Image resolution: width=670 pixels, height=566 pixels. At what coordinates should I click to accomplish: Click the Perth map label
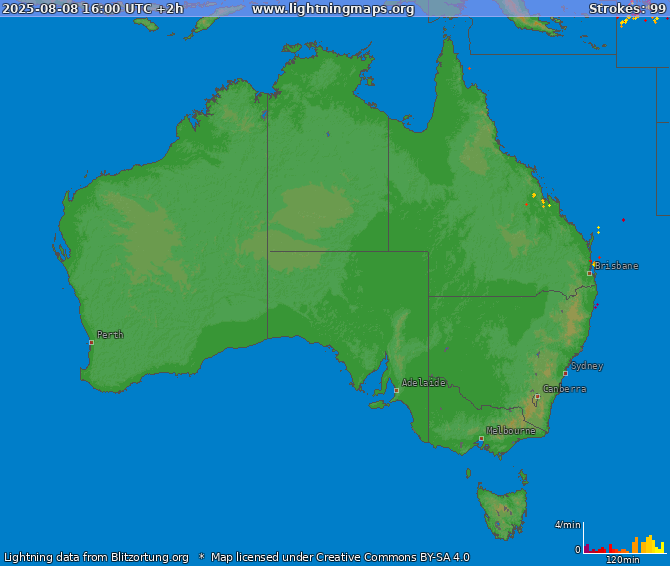point(110,335)
